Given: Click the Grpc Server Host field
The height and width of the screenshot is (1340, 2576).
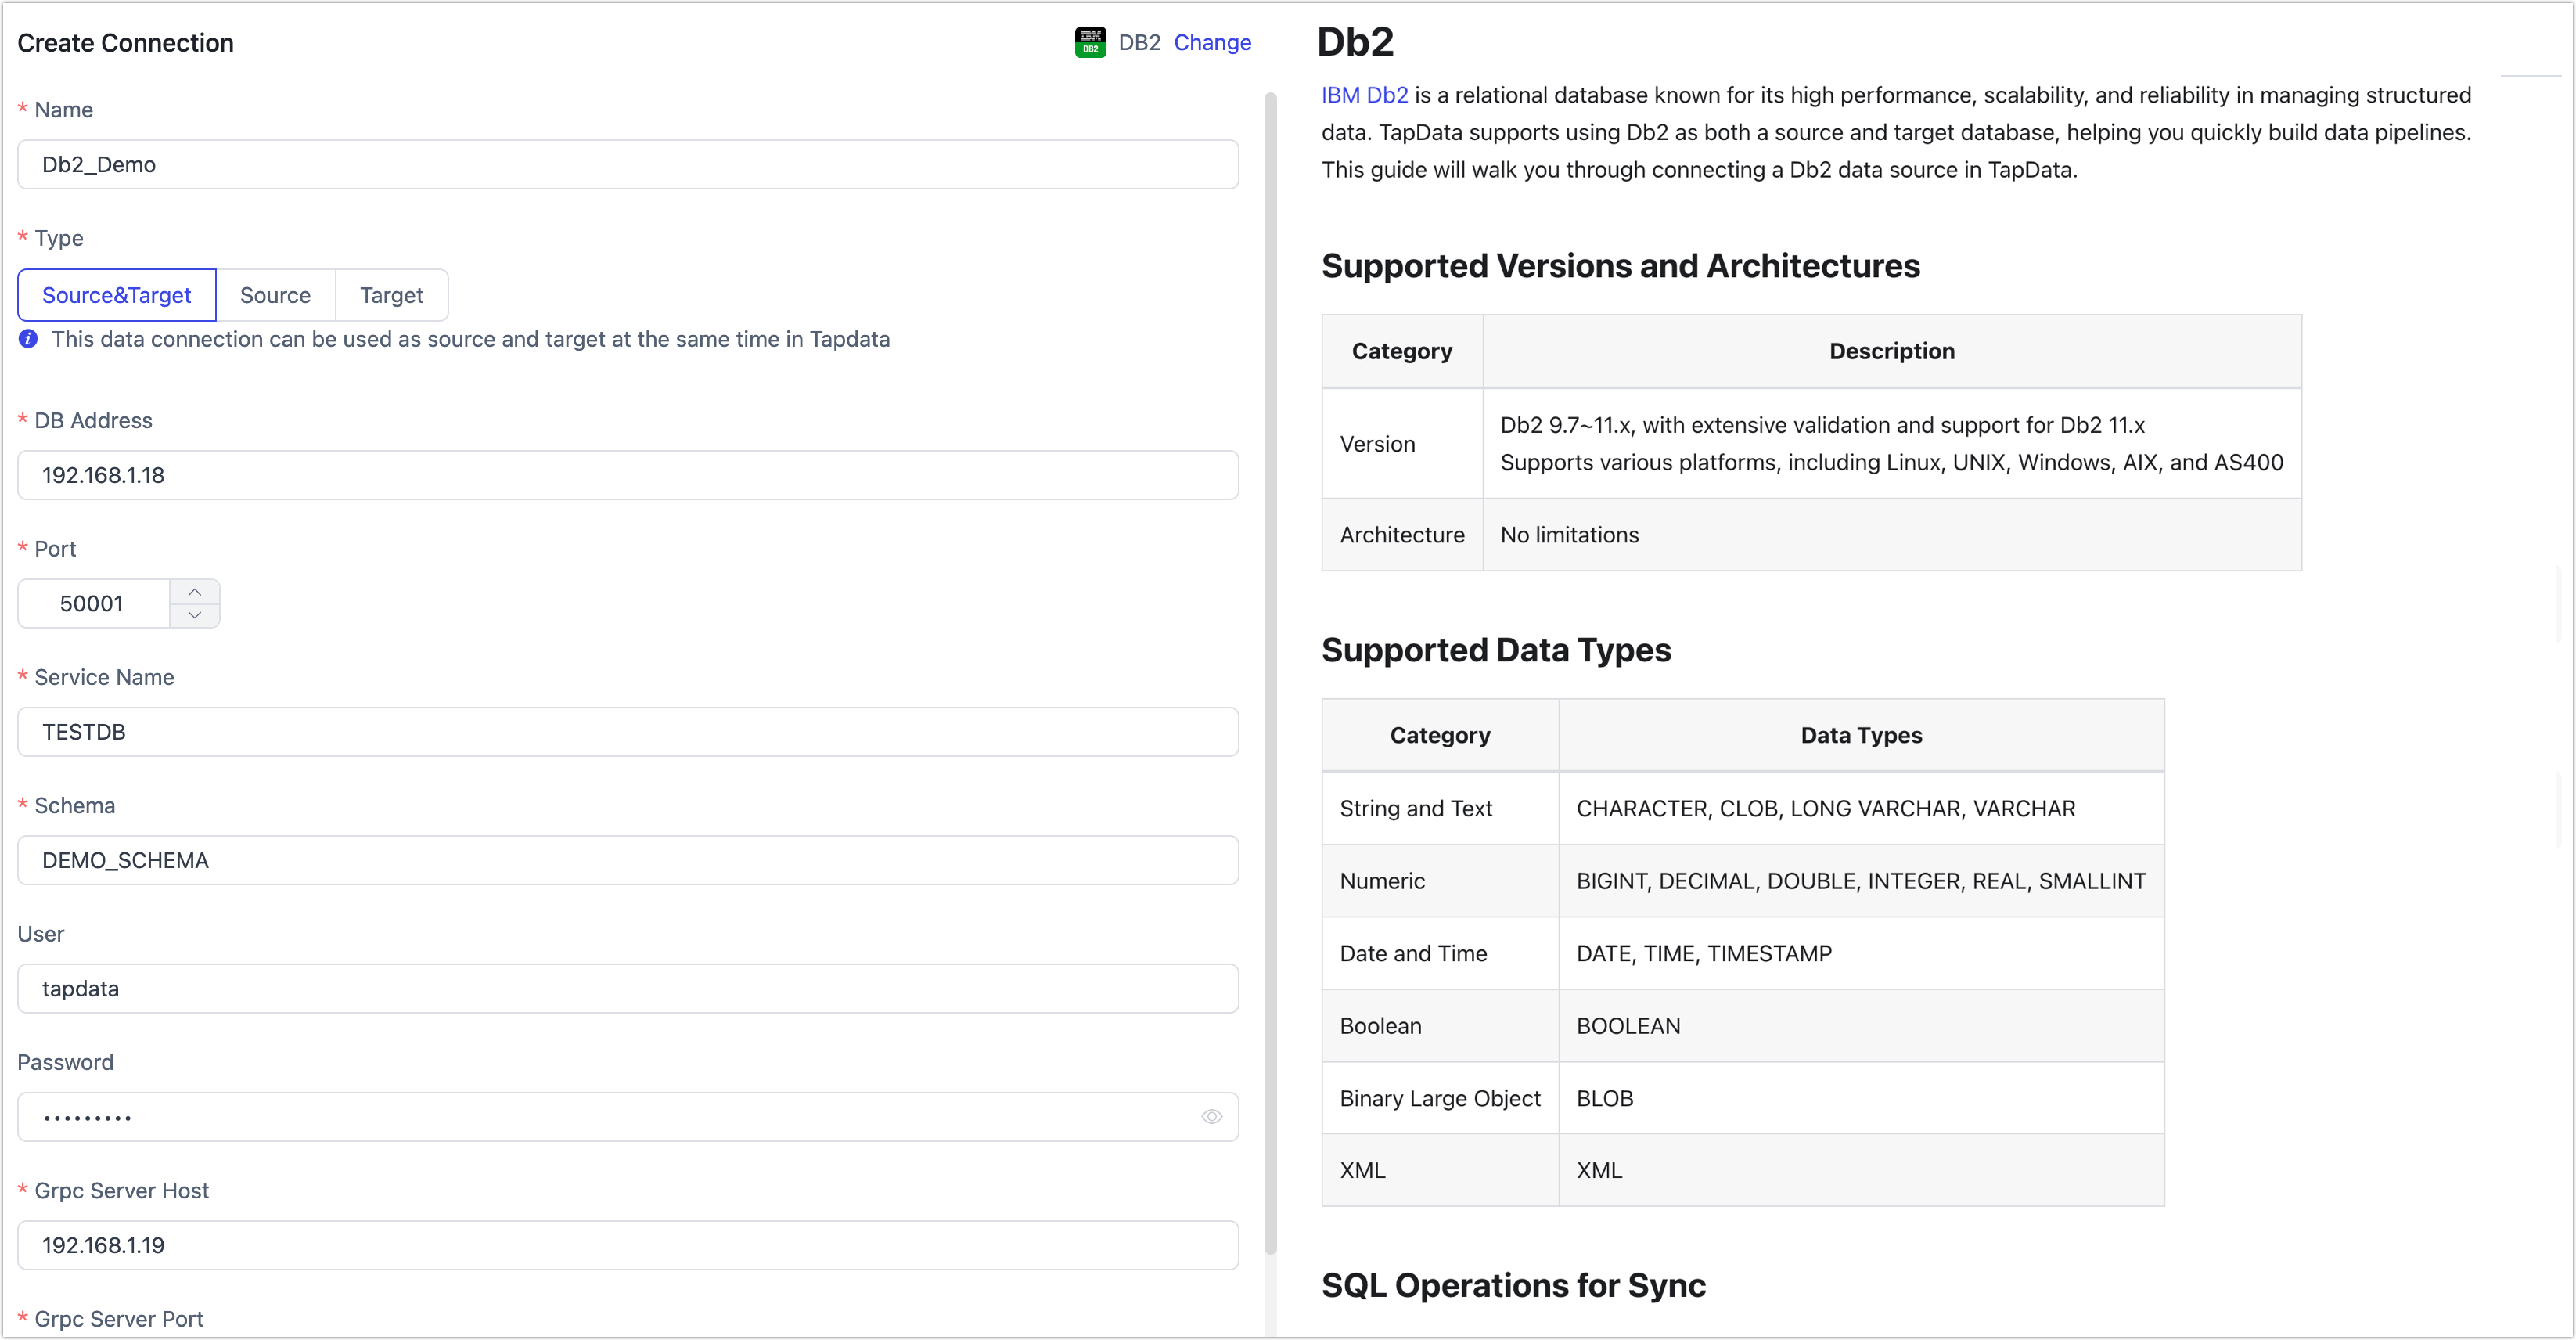Looking at the screenshot, I should pos(628,1245).
